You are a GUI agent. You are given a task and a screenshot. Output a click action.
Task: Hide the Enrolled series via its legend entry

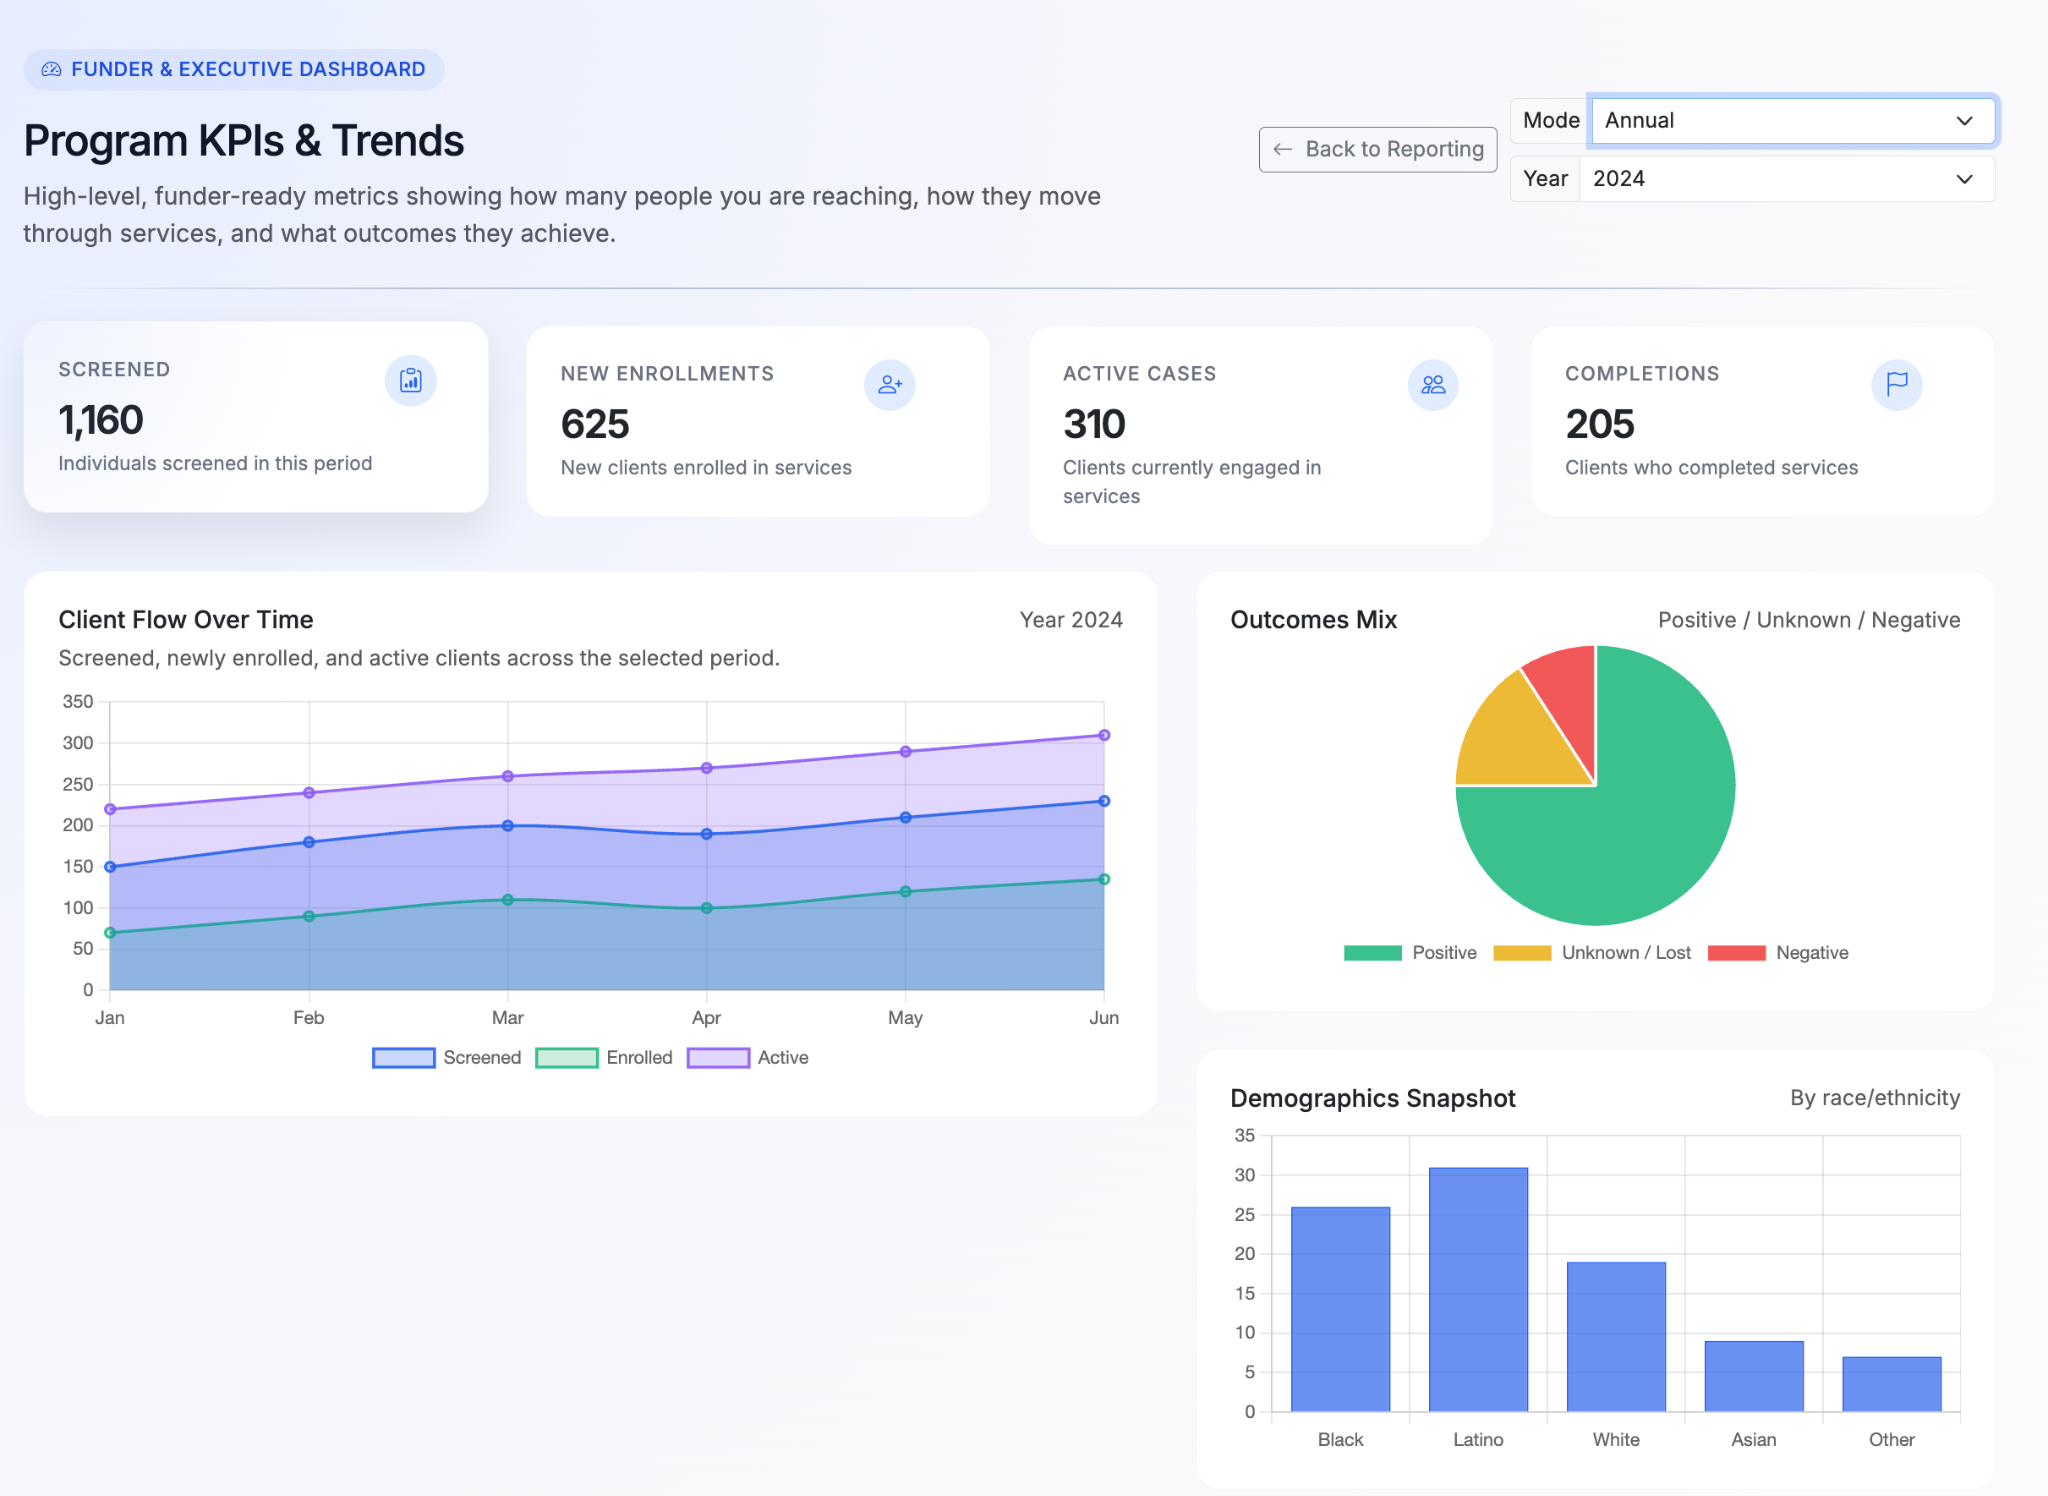point(605,1057)
